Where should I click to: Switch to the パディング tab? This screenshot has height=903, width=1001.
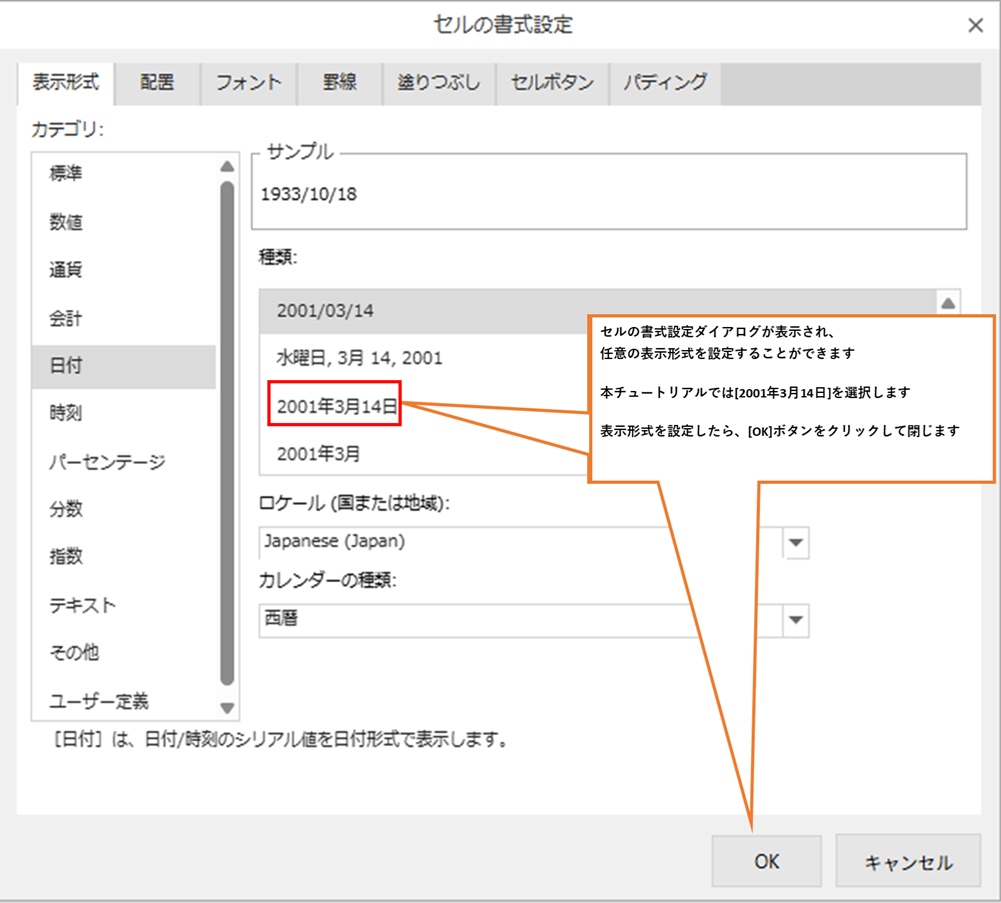[665, 83]
